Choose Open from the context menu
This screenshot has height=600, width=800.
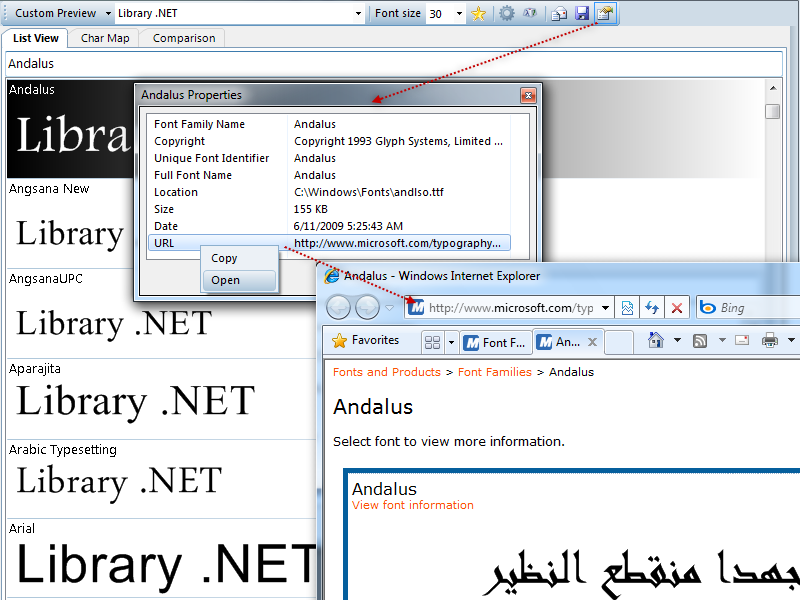[x=239, y=280]
